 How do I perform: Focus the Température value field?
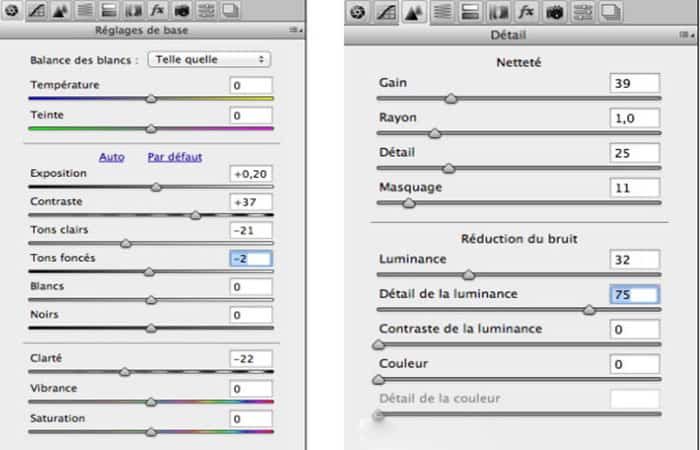point(251,85)
